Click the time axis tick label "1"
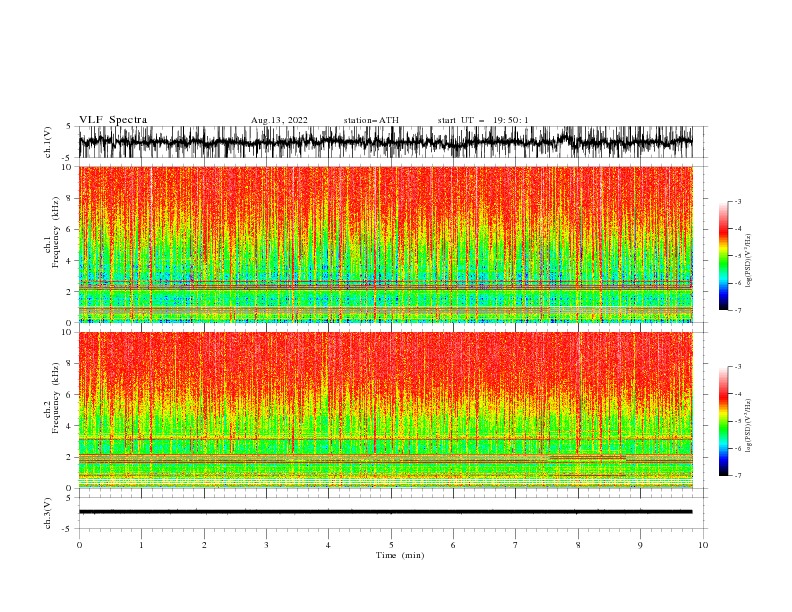Viewport: 792px width, 612px height. tap(141, 545)
